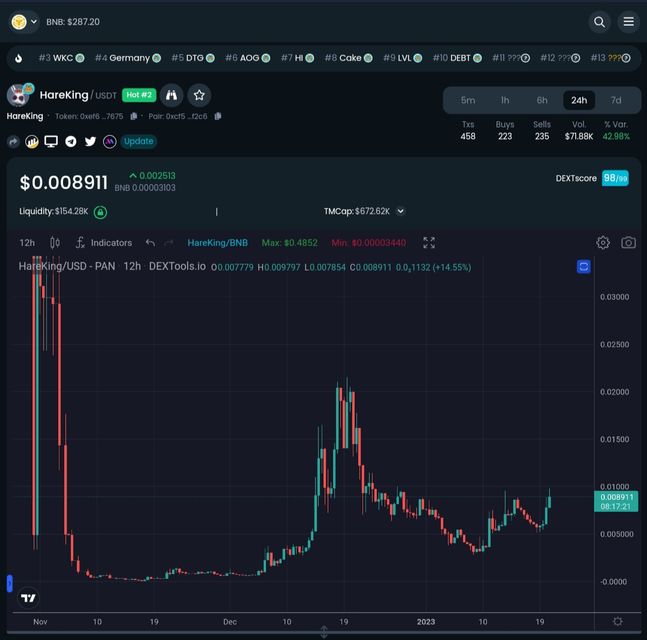
Task: Click the Dec label on time axis
Action: tap(230, 622)
